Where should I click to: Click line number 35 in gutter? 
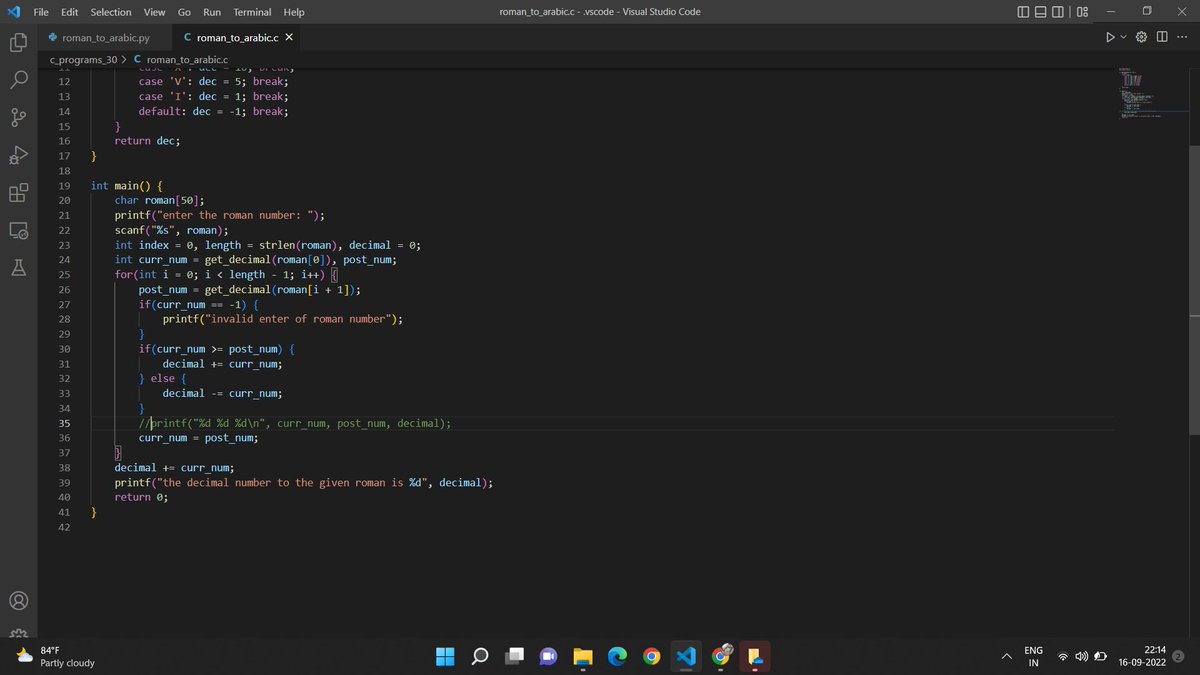click(x=64, y=423)
